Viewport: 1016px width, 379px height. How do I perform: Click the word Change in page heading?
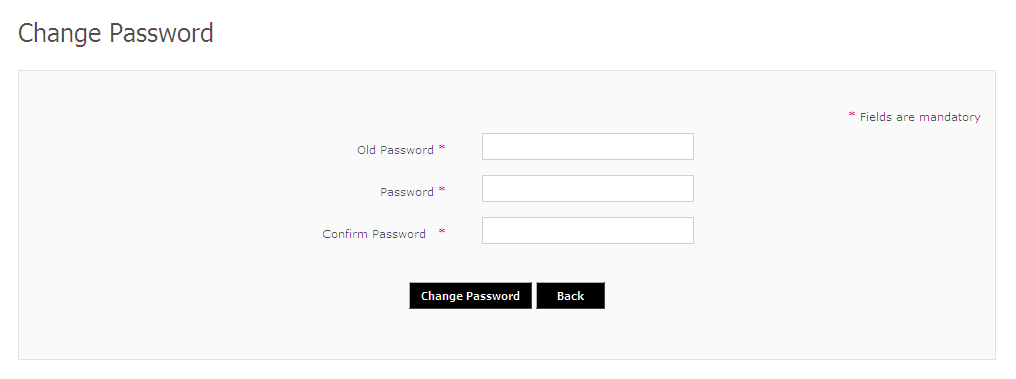tap(60, 34)
